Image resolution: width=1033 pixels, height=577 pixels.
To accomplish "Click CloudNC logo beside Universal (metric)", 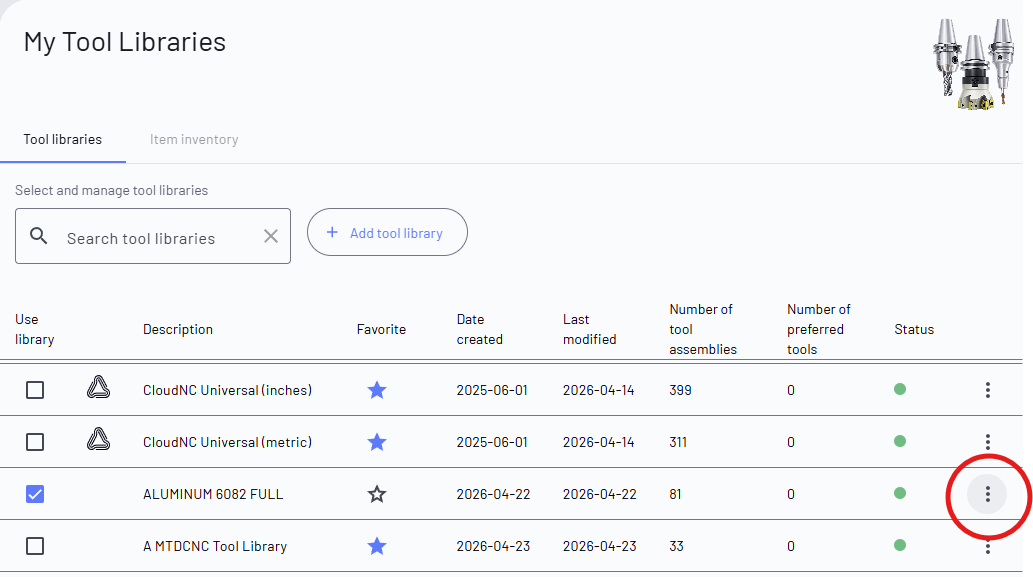I will coord(98,439).
